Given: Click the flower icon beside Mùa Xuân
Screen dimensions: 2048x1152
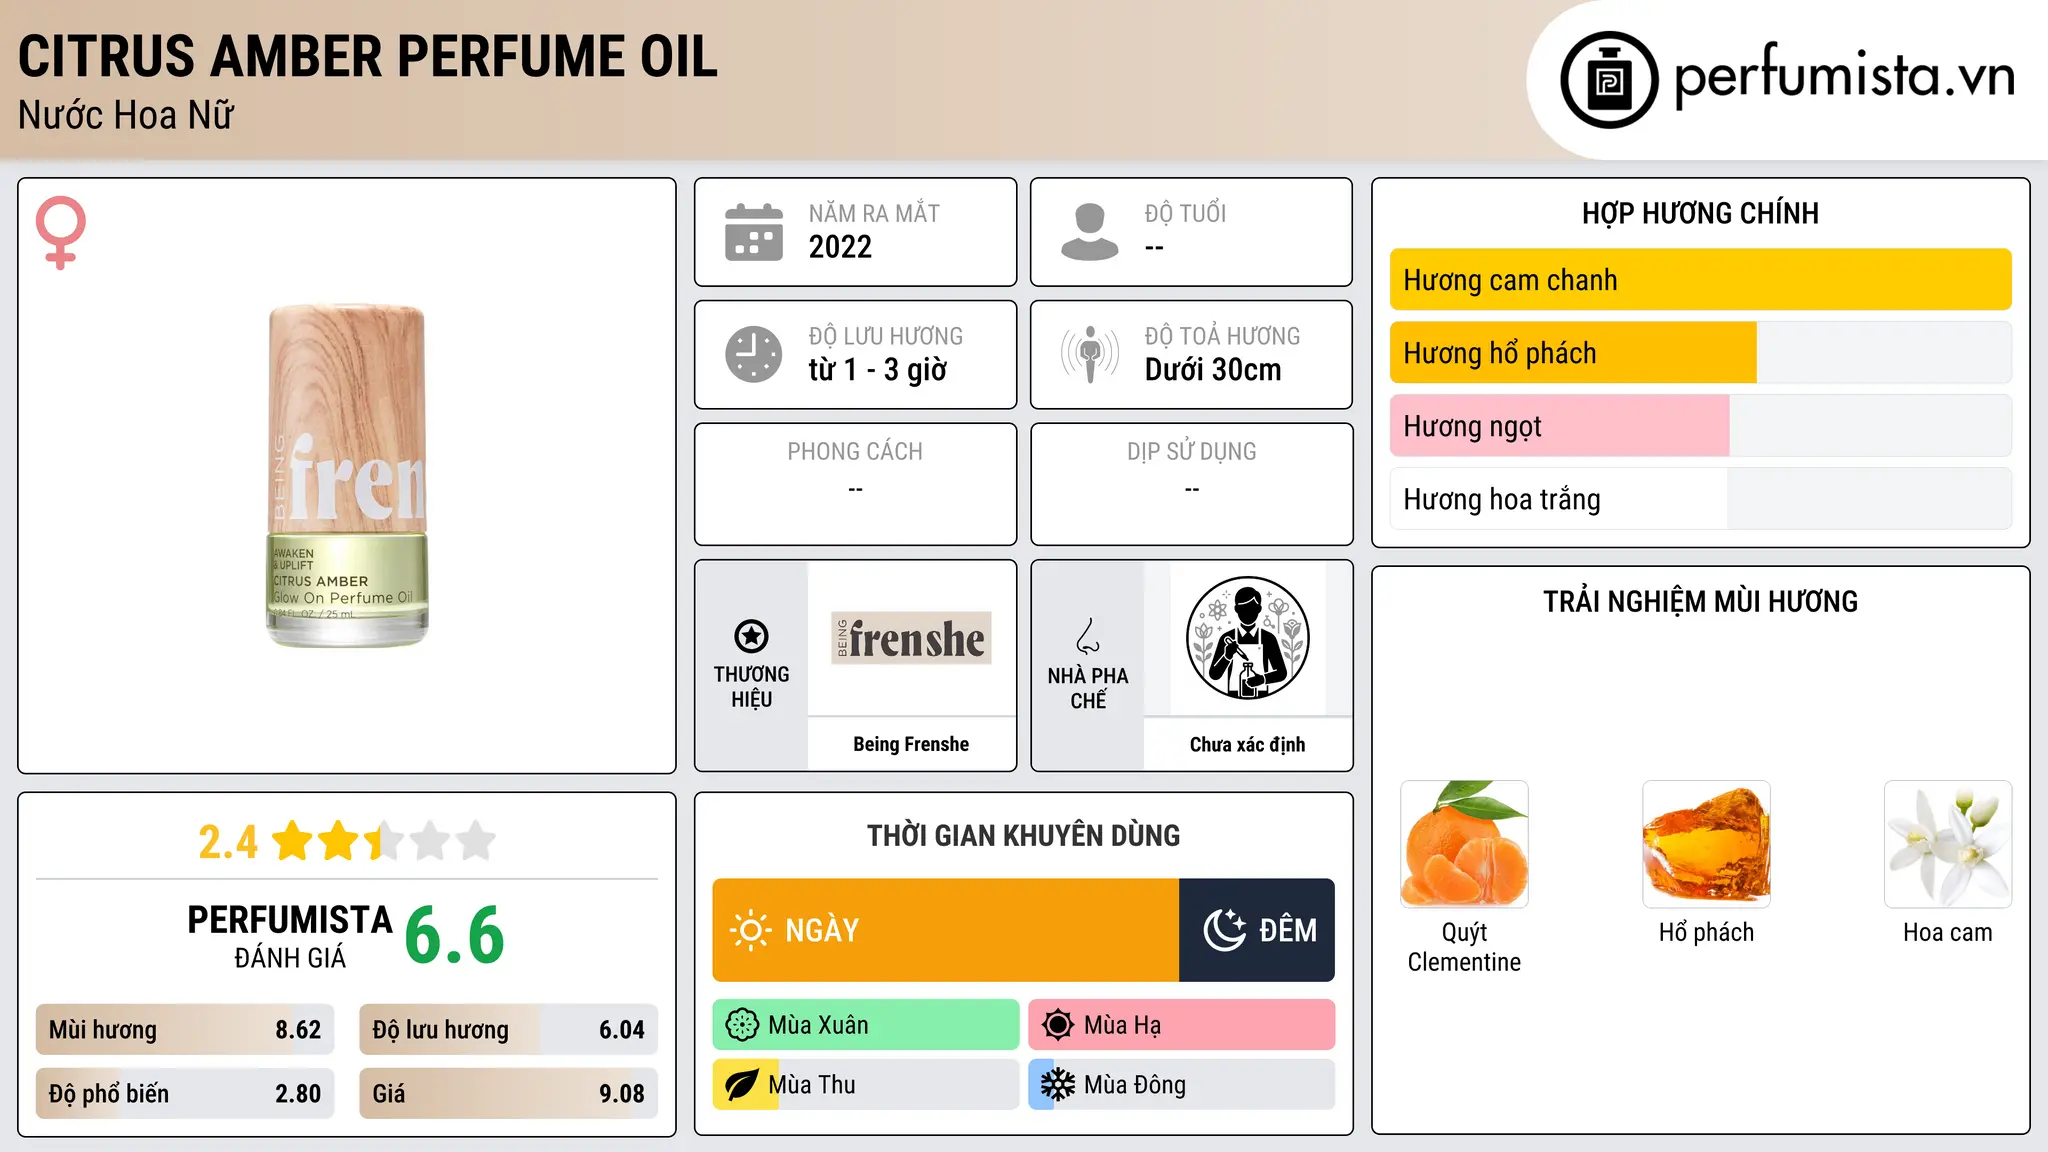Looking at the screenshot, I should click(x=742, y=1025).
